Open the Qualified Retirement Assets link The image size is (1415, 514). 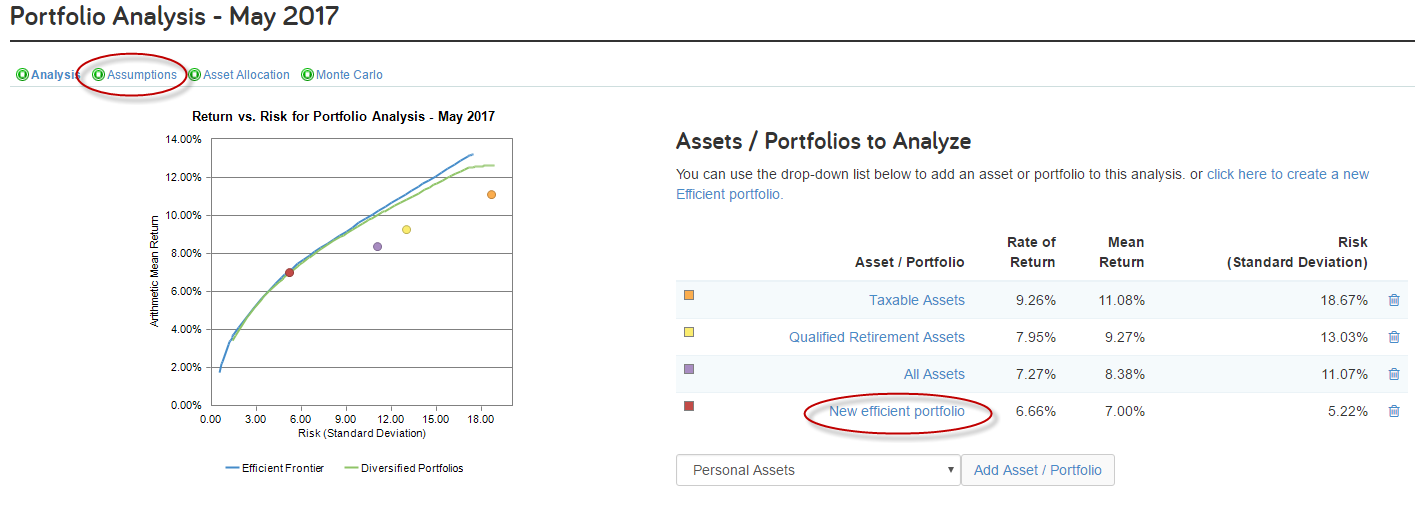click(x=877, y=337)
